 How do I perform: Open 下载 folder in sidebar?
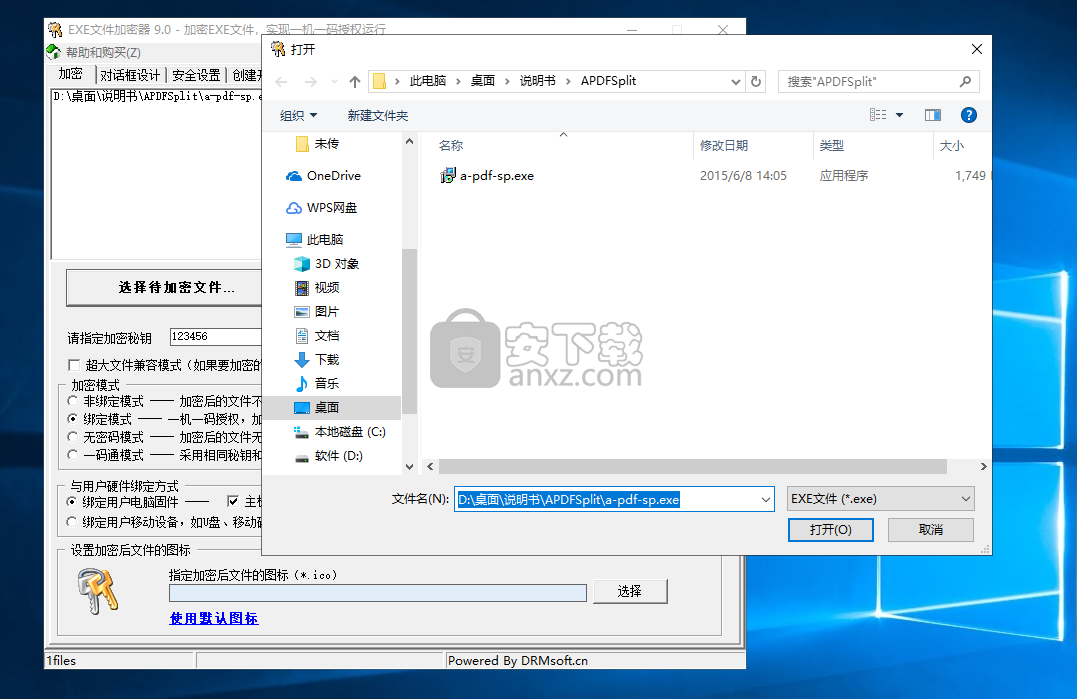click(317, 360)
